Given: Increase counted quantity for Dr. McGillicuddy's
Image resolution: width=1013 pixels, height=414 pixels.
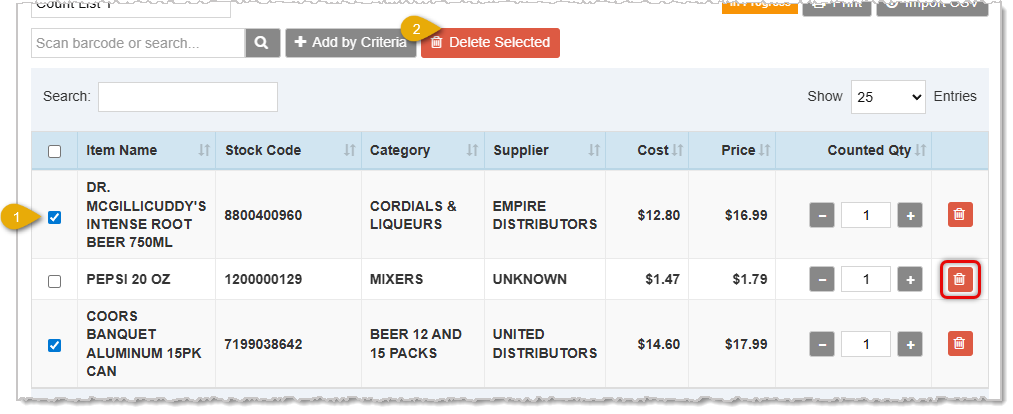Looking at the screenshot, I should [910, 215].
